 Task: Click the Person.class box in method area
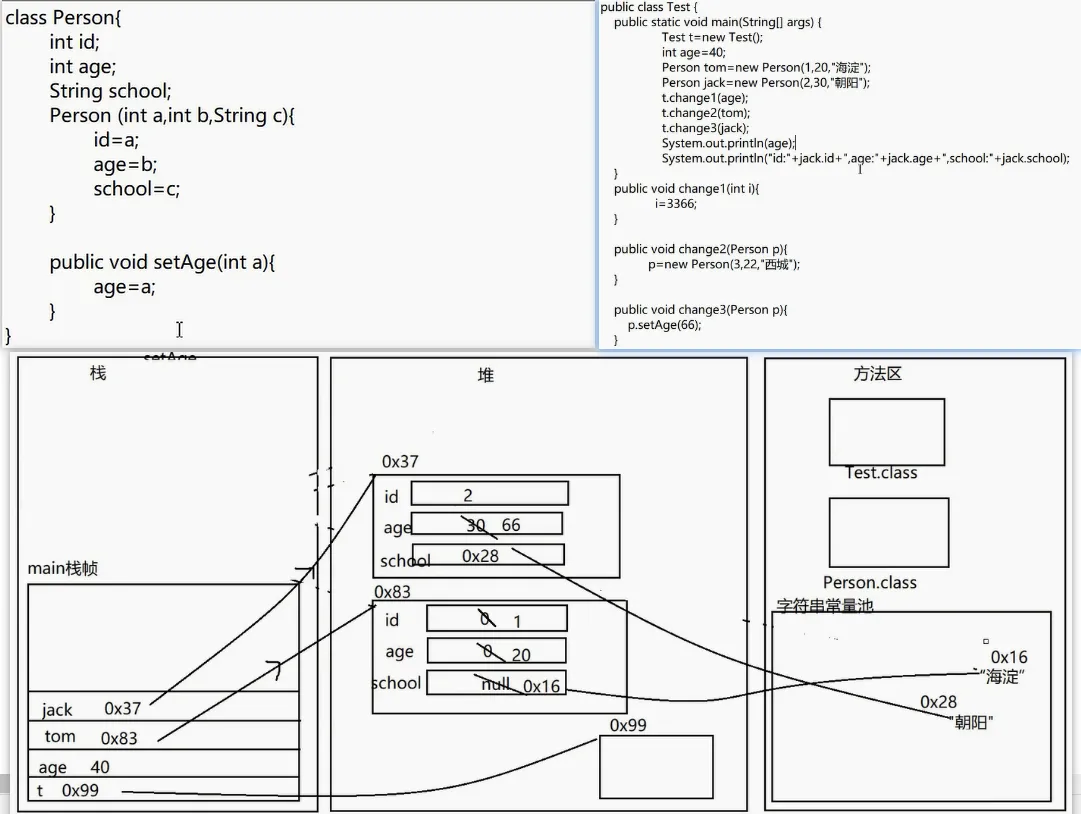coord(888,532)
